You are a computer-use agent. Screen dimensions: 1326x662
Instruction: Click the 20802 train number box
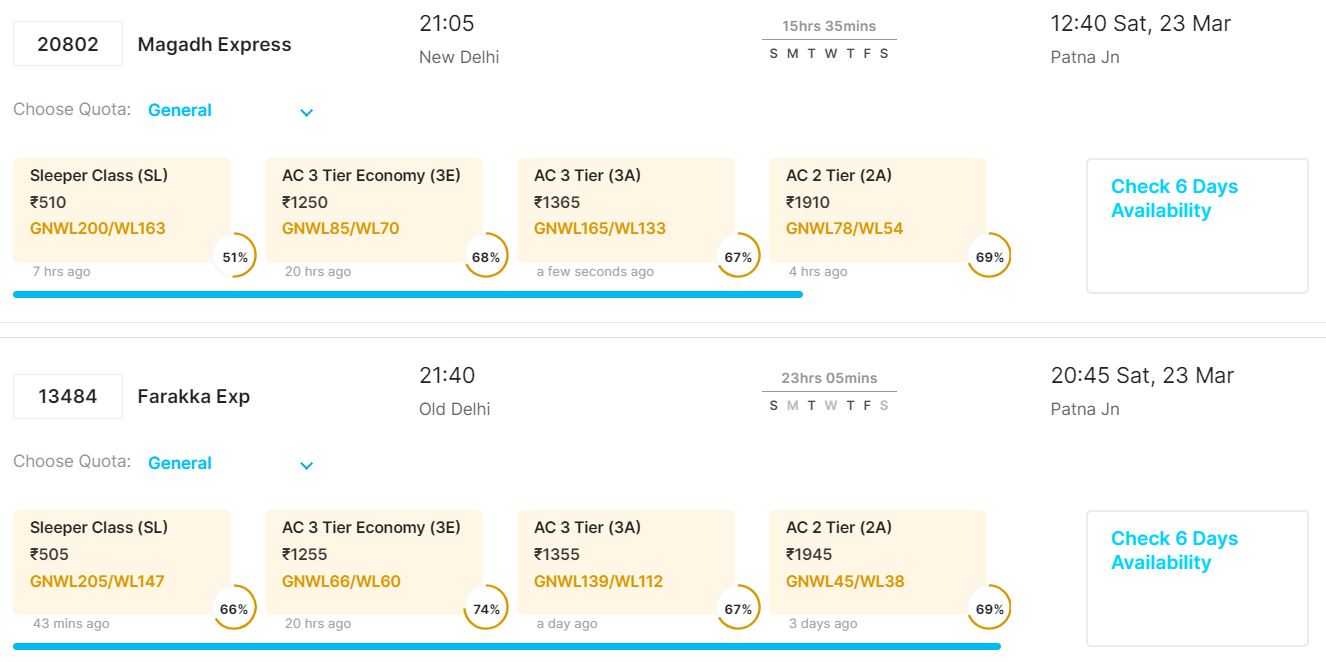point(68,44)
